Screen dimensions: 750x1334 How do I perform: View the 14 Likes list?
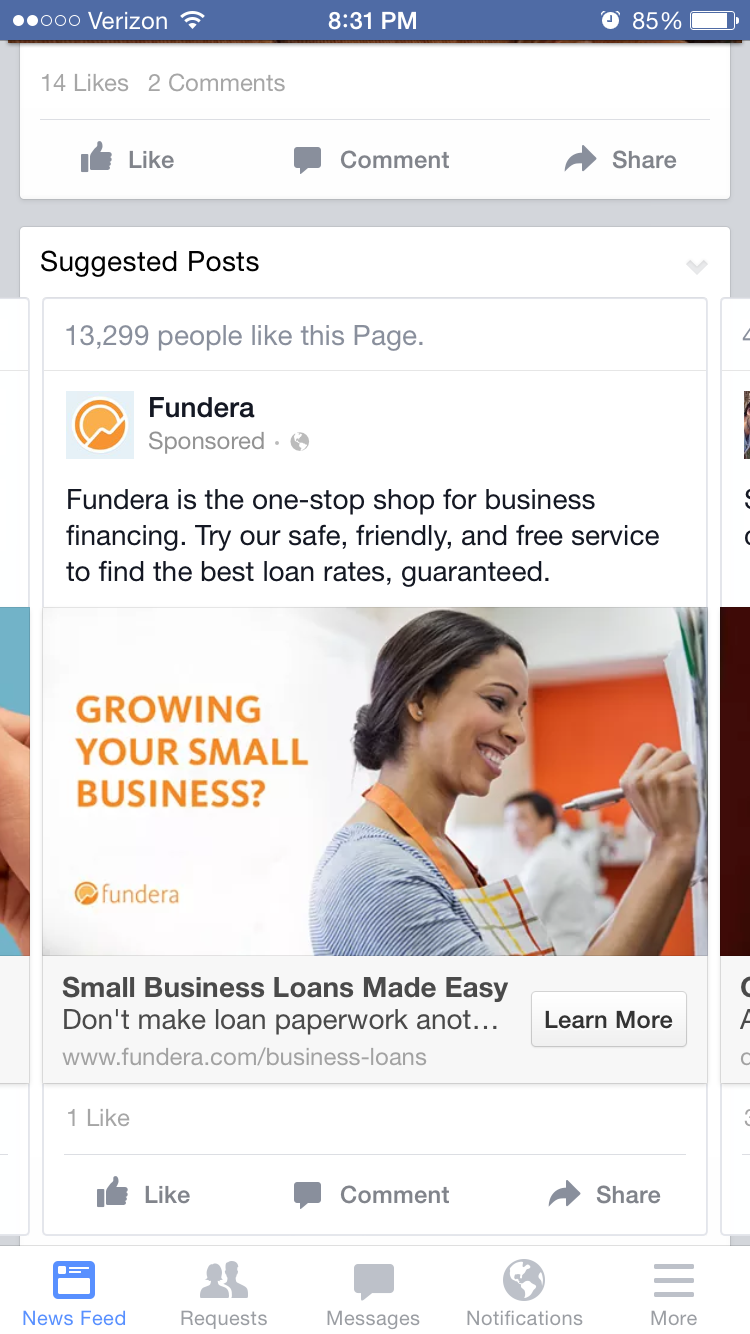pyautogui.click(x=85, y=83)
